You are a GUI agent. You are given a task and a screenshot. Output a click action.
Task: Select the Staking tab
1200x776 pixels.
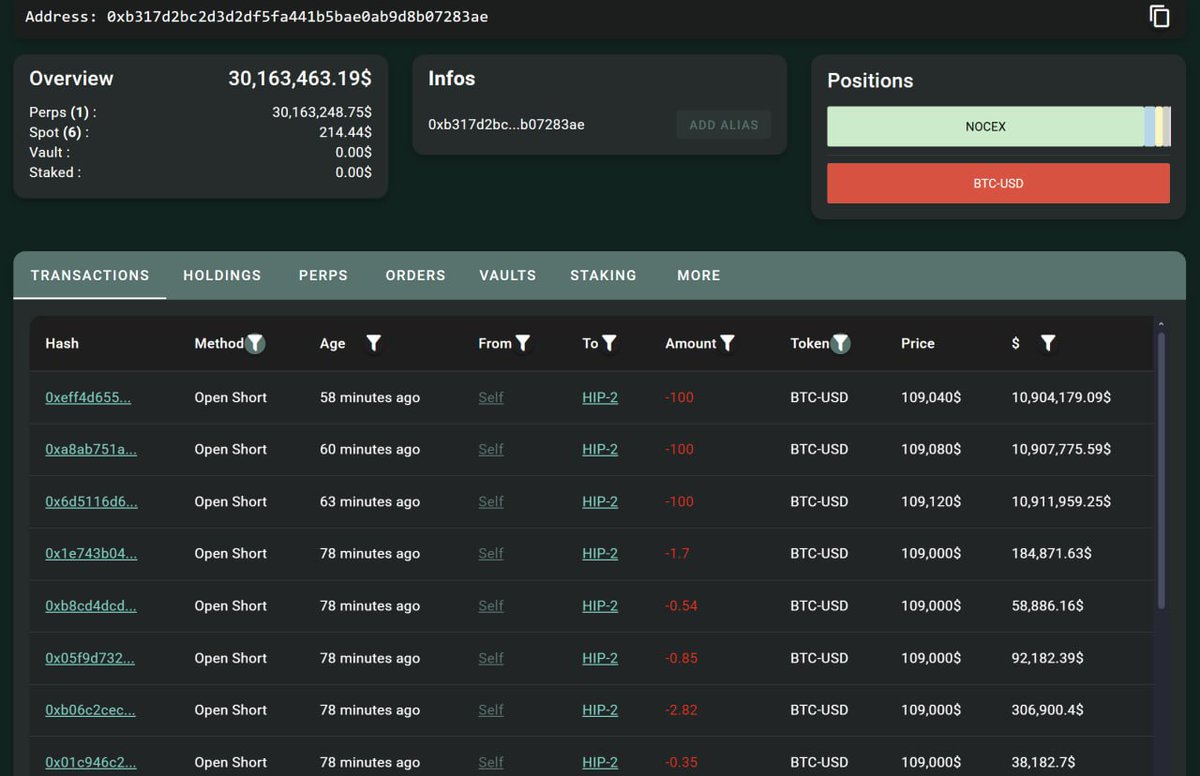[x=603, y=275]
